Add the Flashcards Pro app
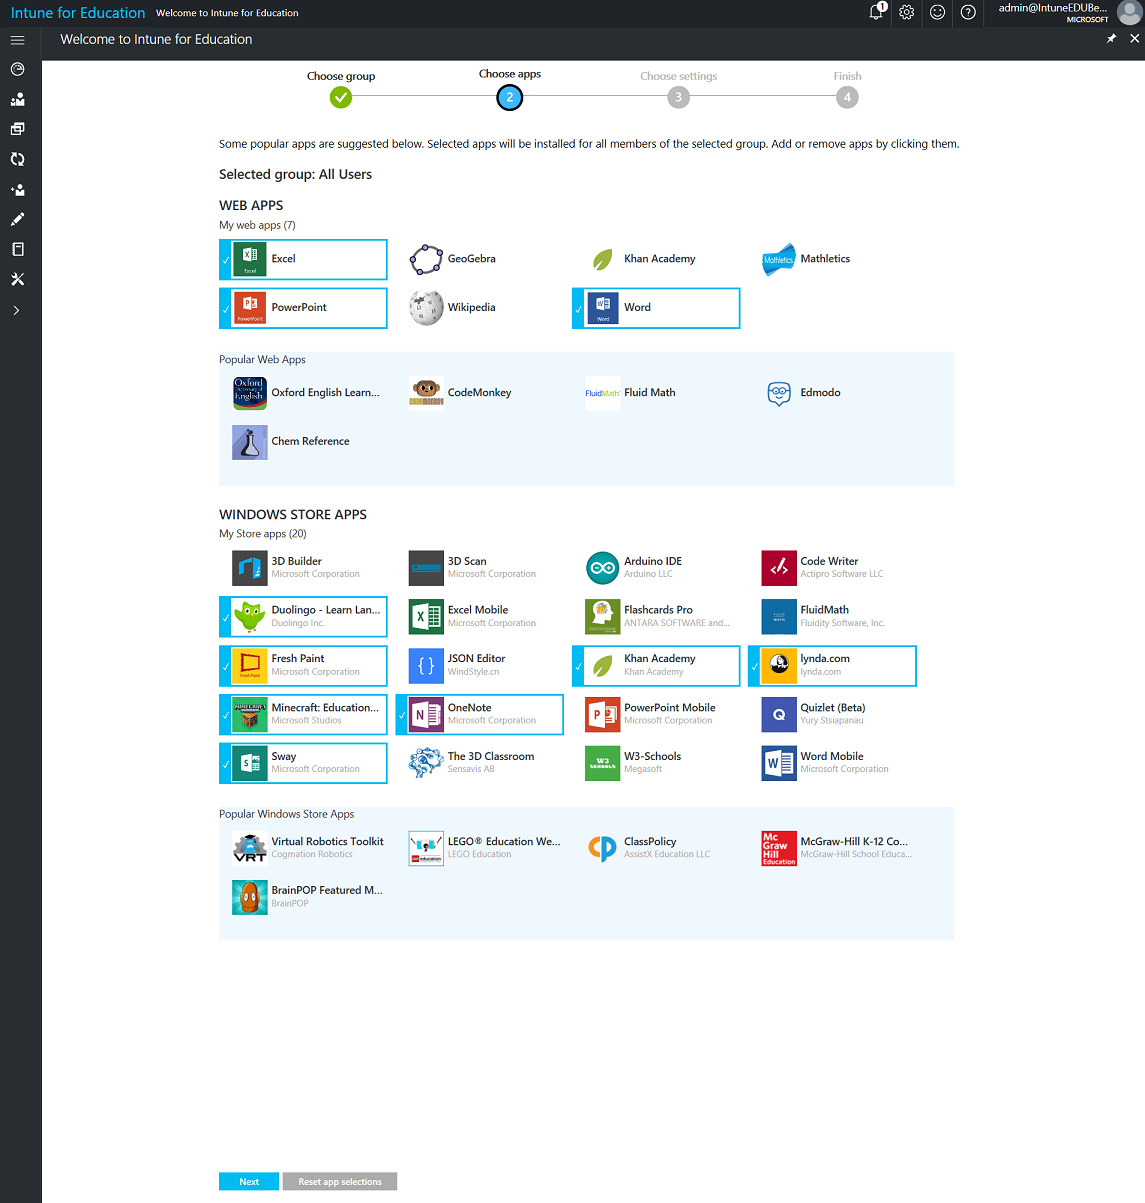1145x1203 pixels. point(656,617)
